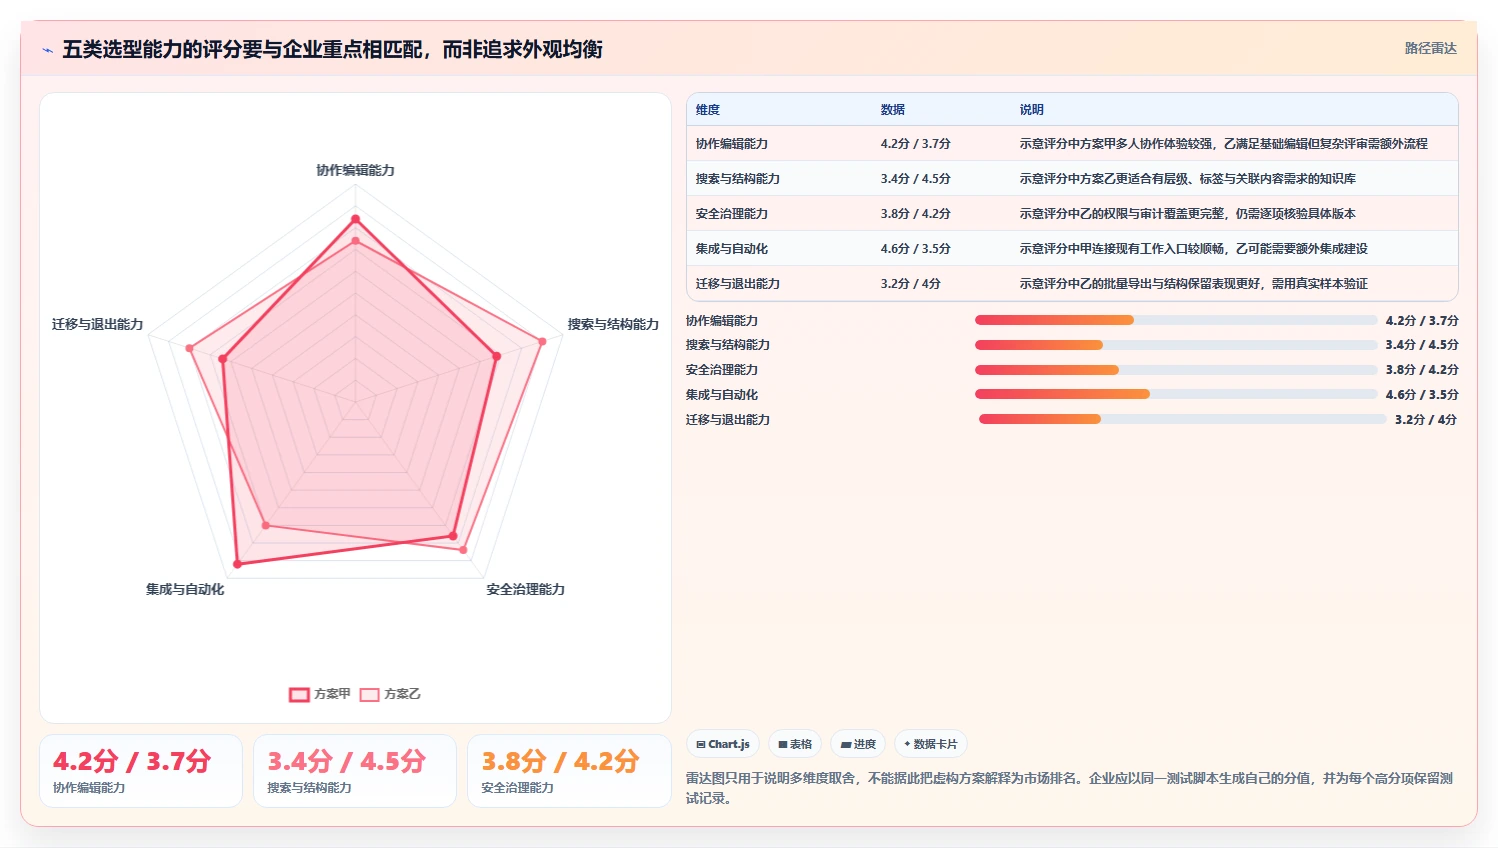Click the radar axis label 迁移与退出能力
Viewport: 1498px width, 848px height.
click(x=98, y=324)
